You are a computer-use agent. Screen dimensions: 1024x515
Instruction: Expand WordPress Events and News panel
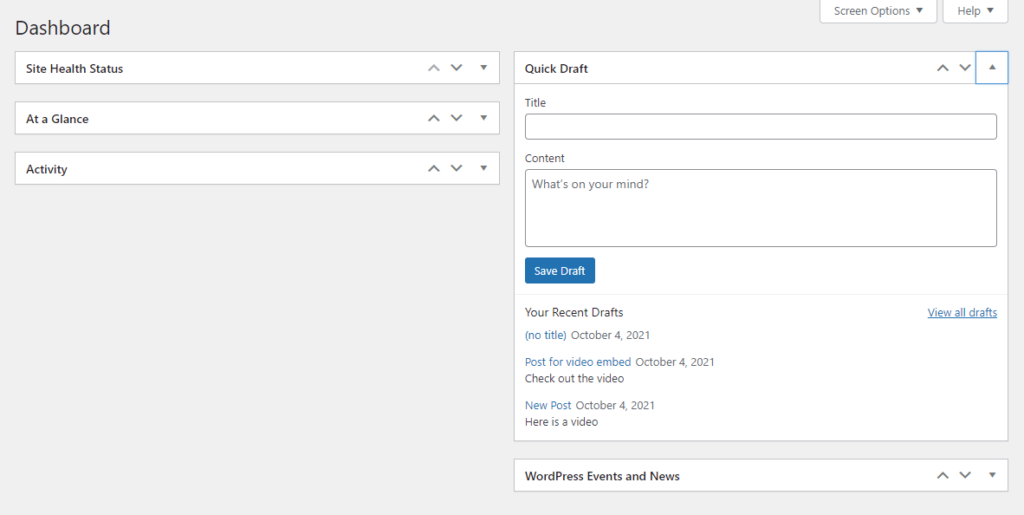point(992,476)
